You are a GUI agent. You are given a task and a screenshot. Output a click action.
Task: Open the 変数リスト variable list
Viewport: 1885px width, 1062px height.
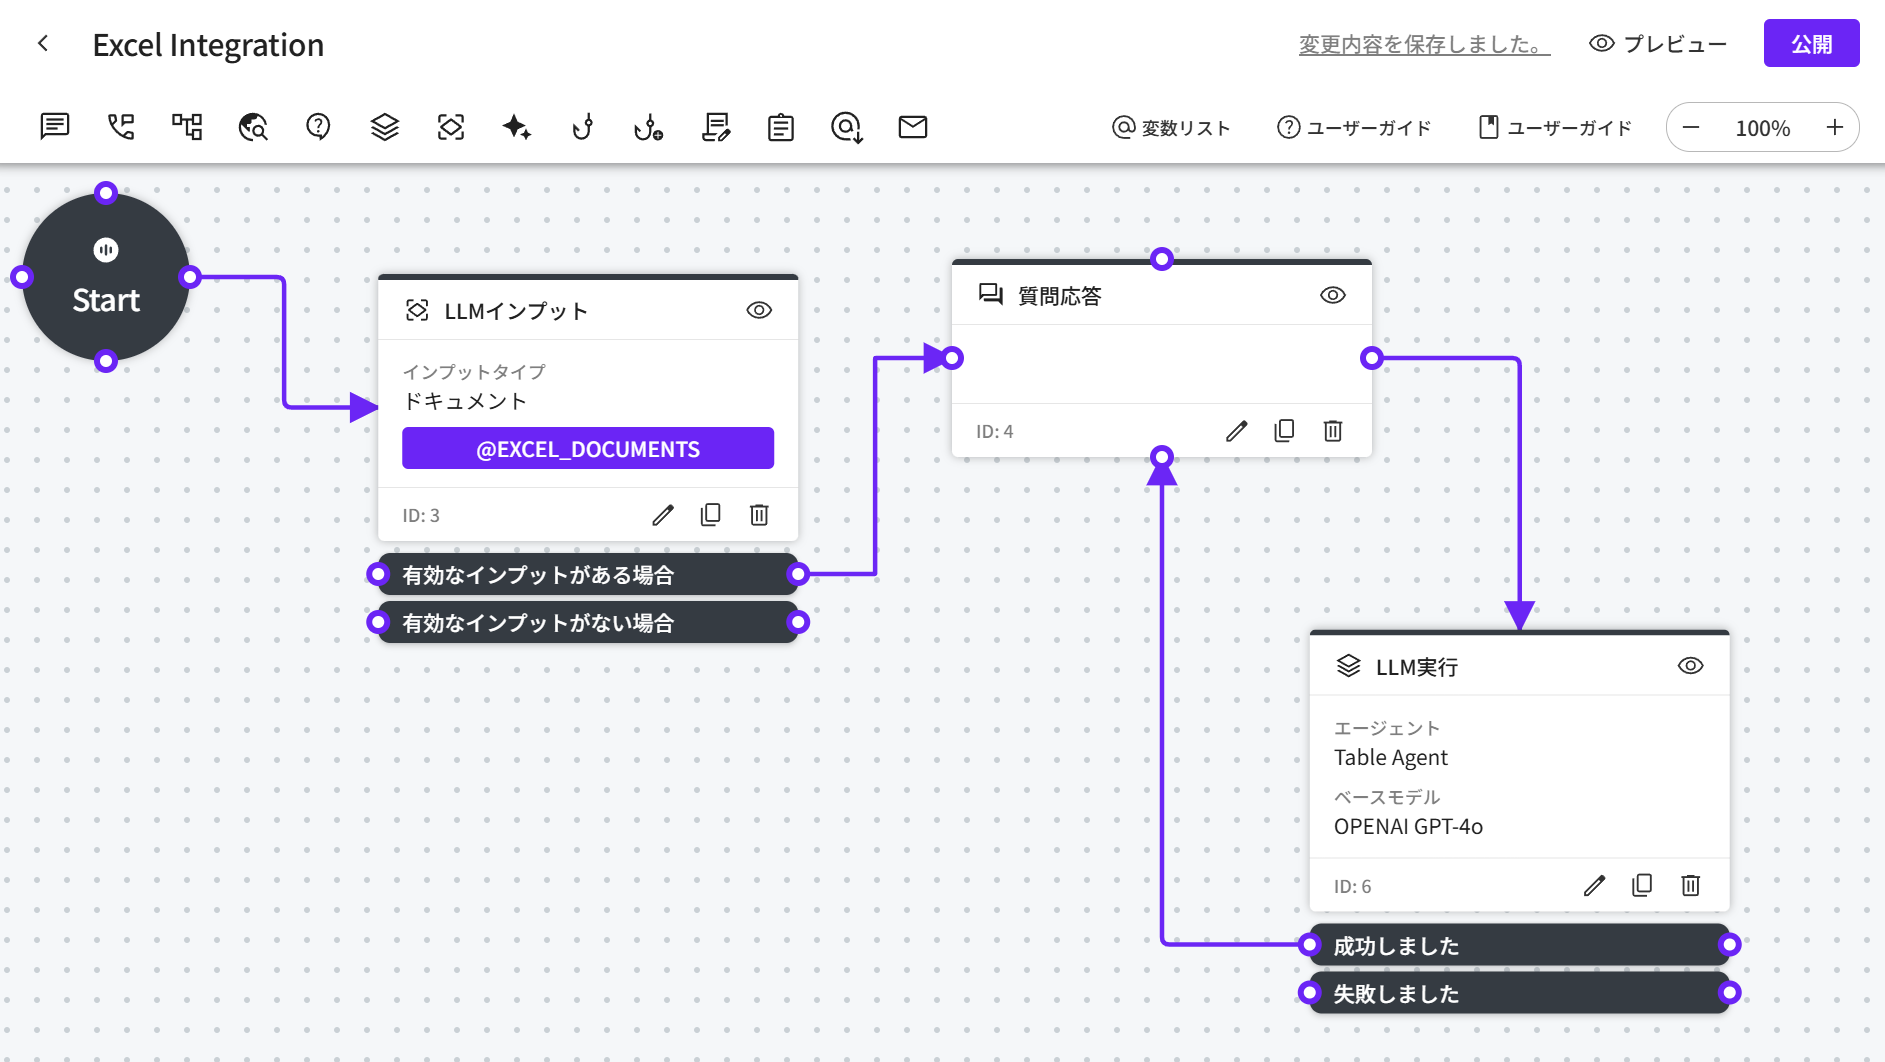pos(1171,128)
